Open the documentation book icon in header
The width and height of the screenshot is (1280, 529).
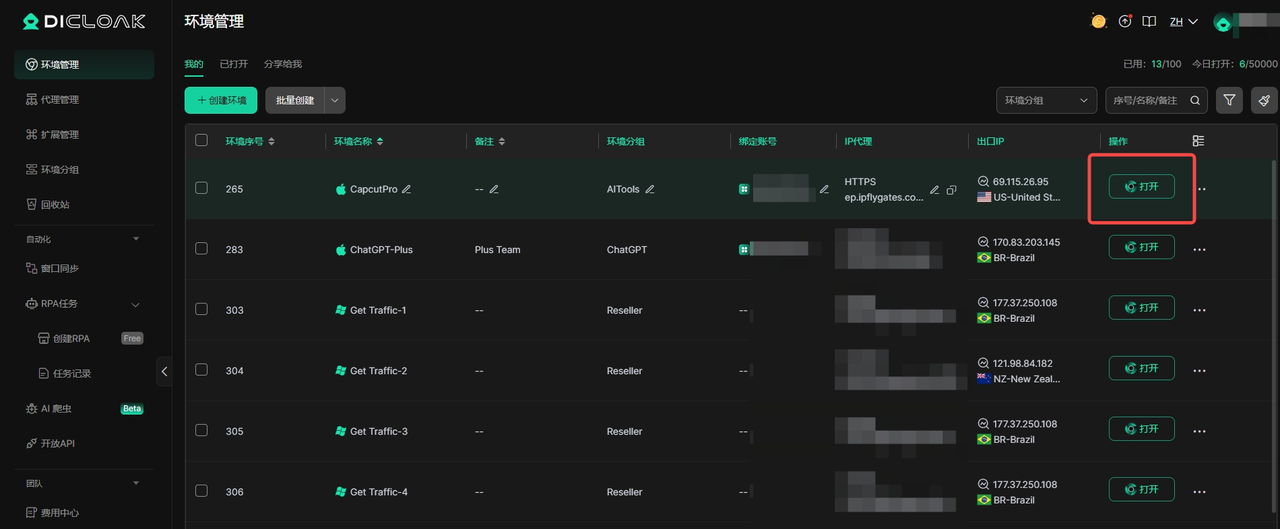[1150, 21]
